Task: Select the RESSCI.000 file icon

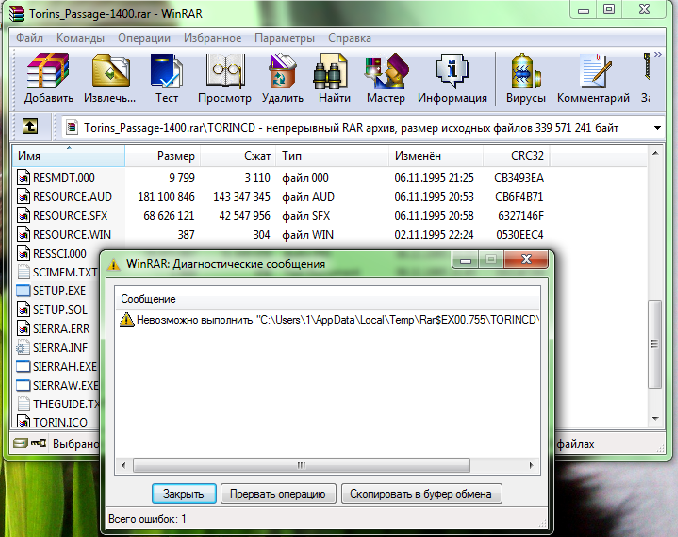Action: pos(23,253)
